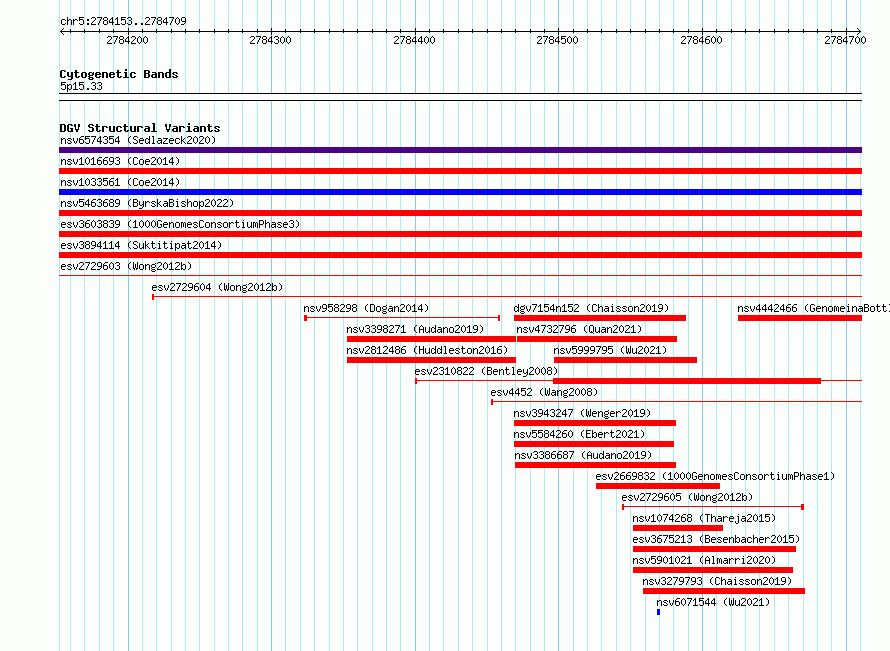The height and width of the screenshot is (651, 890).
Task: Click the 5p15.33 band label
Action: tap(81, 86)
